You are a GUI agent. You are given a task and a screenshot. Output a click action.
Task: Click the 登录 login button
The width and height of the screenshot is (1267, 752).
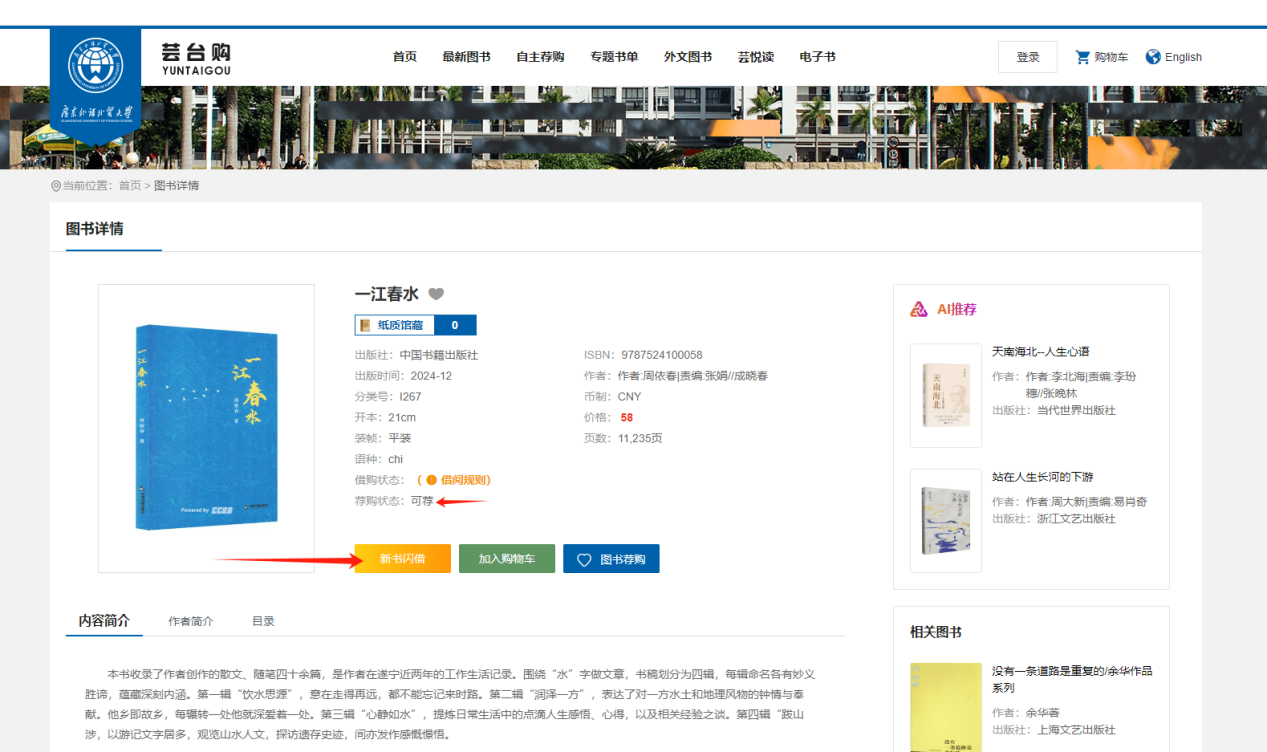(x=1027, y=57)
